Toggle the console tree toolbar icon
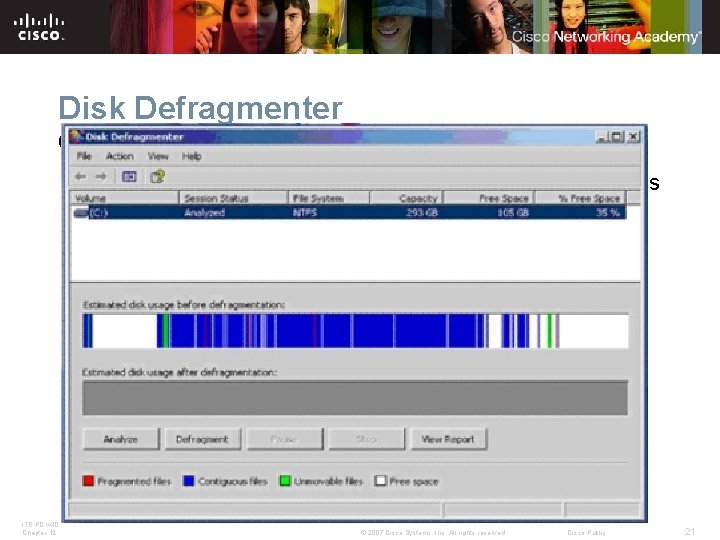Screen dimensions: 720x540 coord(129,176)
